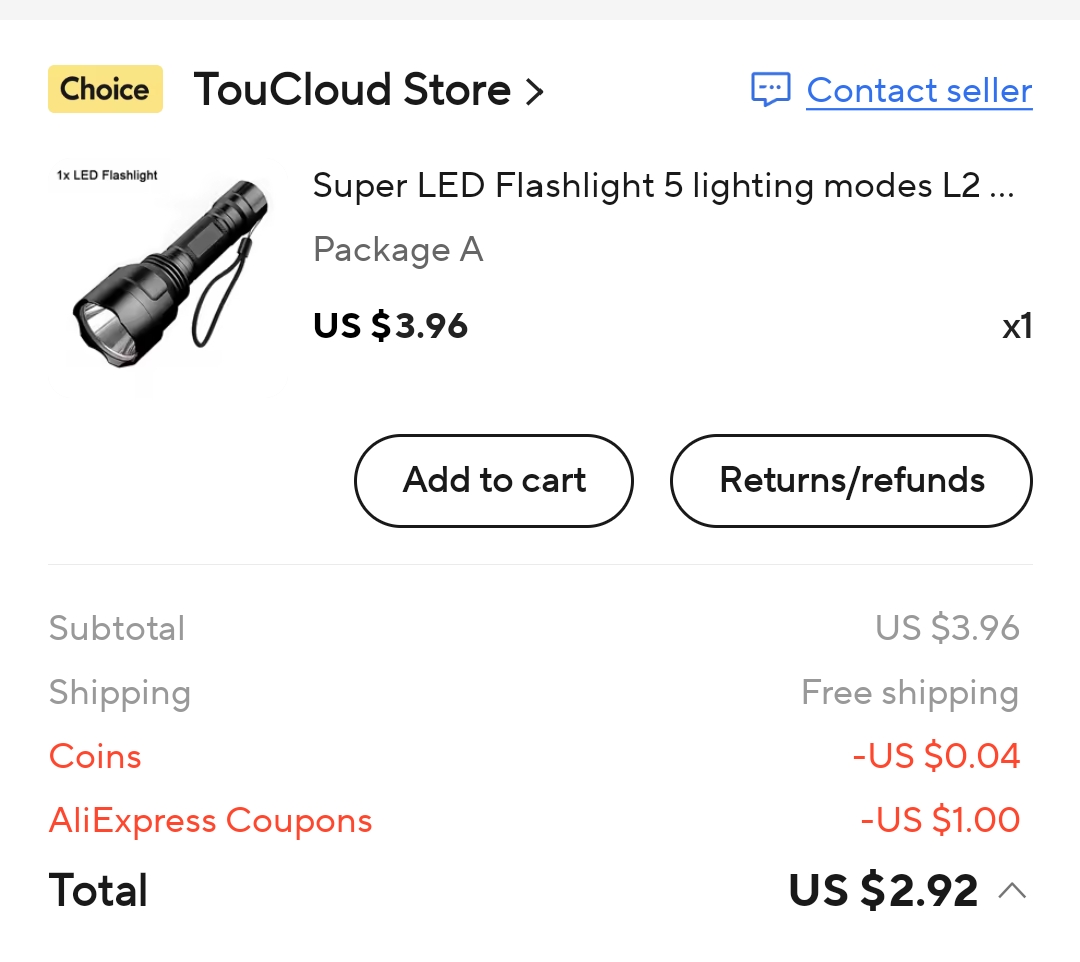Click the Subtotal row label
Screen dimensions: 1080x962
coord(117,628)
